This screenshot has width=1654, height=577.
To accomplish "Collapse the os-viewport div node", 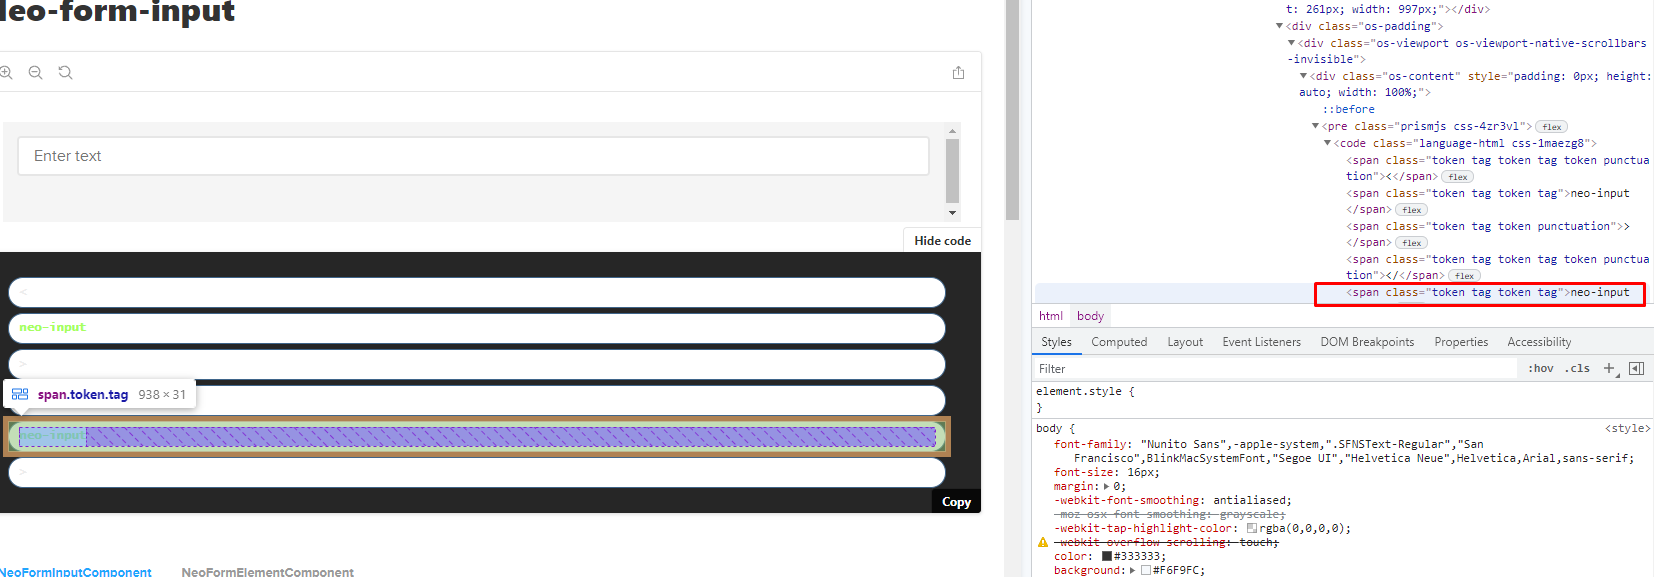I will pyautogui.click(x=1291, y=43).
